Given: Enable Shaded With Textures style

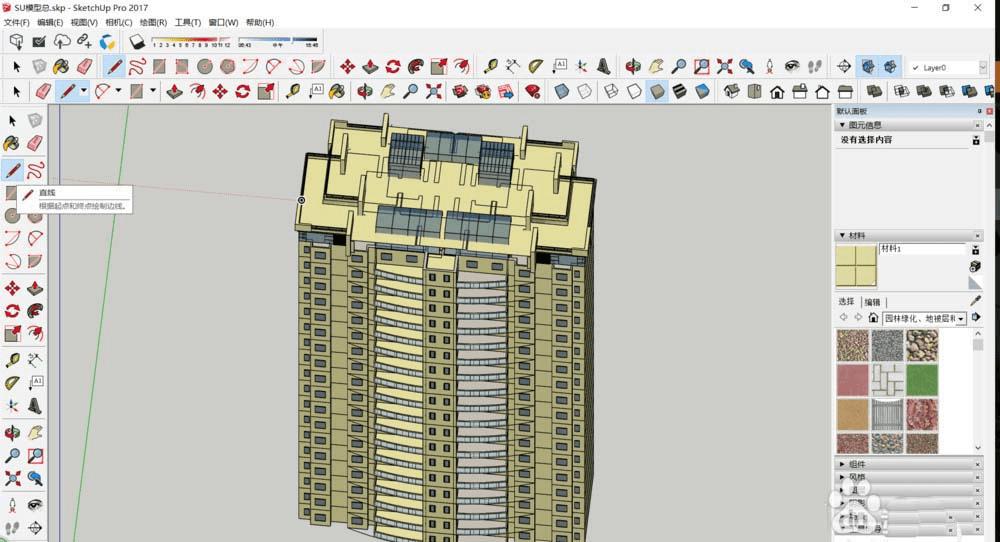Looking at the screenshot, I should [679, 92].
